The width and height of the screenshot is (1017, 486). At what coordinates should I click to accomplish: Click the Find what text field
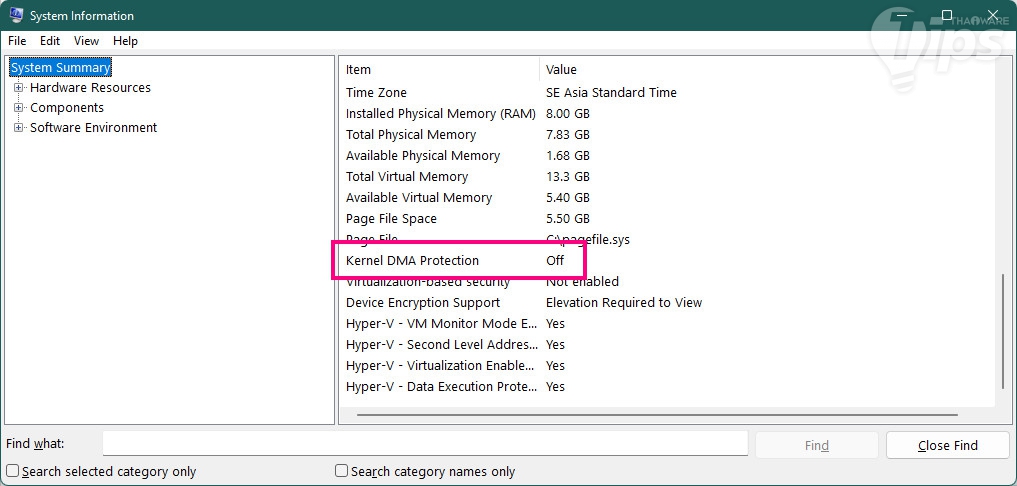coord(425,444)
